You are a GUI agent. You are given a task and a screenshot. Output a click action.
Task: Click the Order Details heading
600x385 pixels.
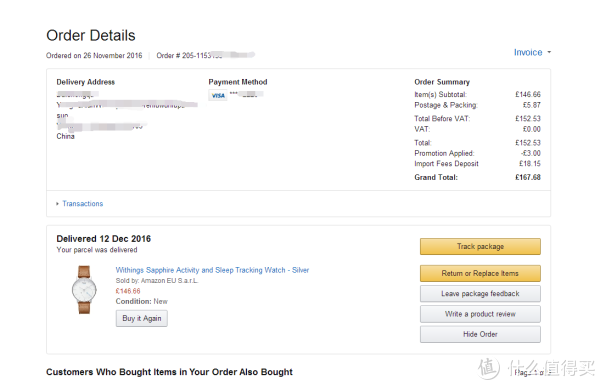[x=91, y=36]
